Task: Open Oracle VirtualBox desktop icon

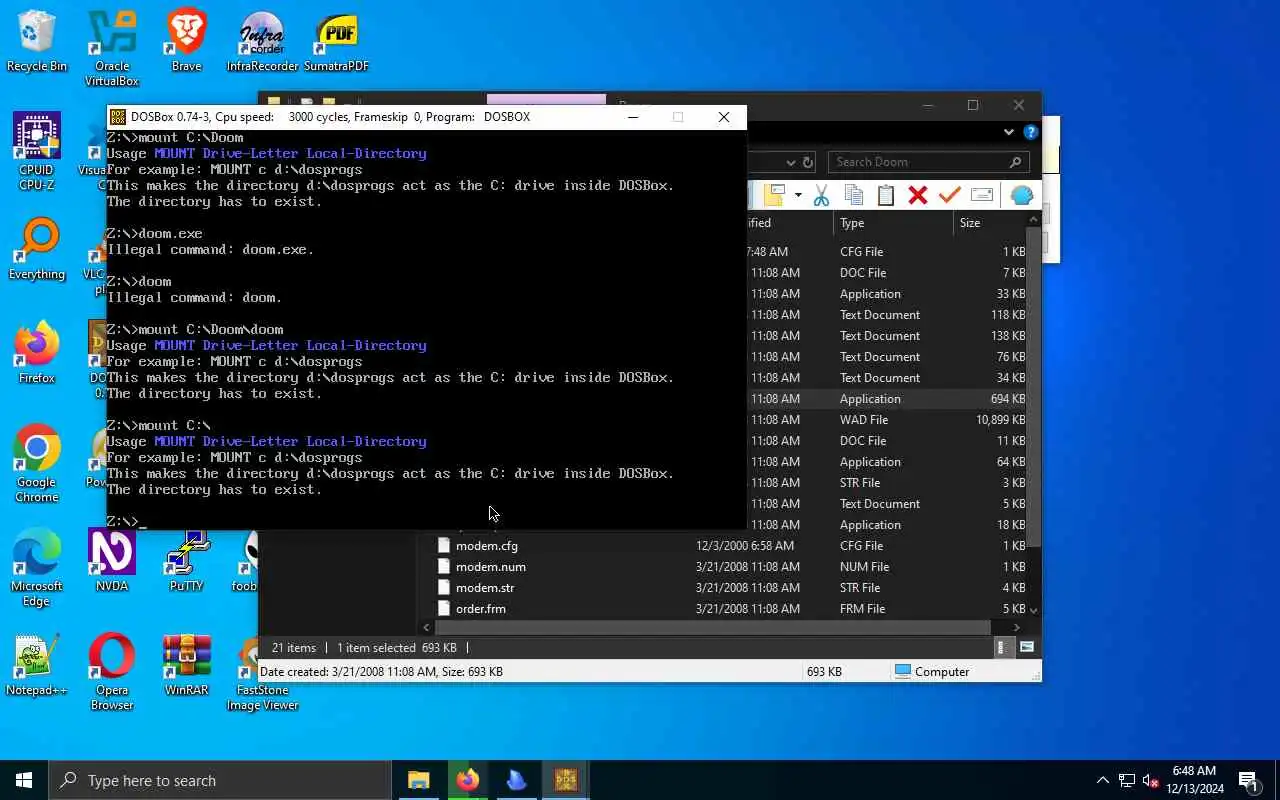Action: click(112, 48)
